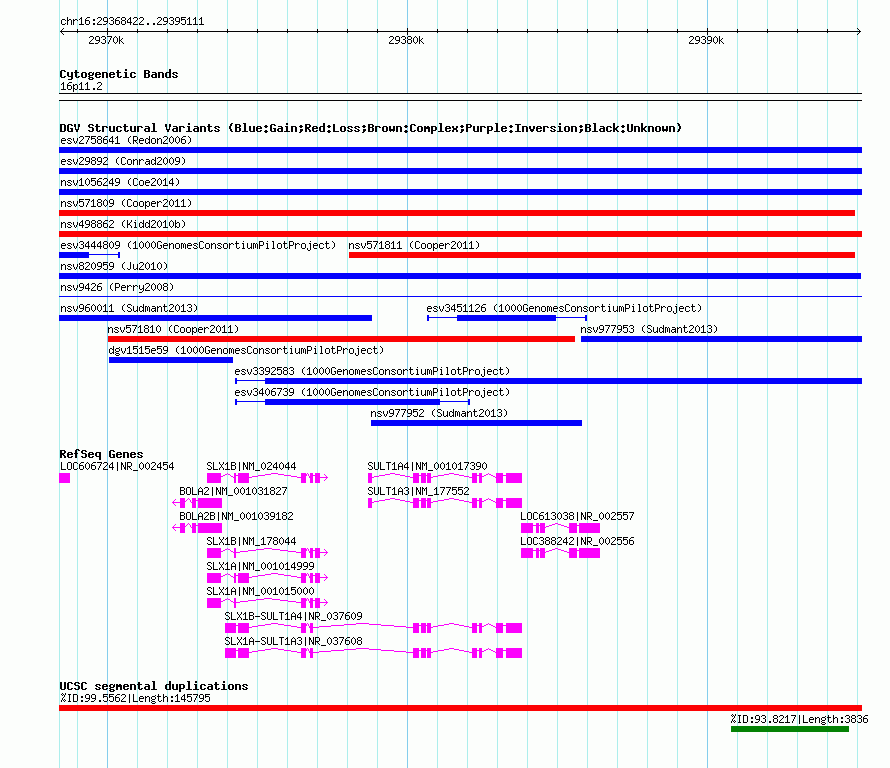Select the nsv571810 (Cooper2011) red bar
The image size is (890, 768).
tap(341, 339)
